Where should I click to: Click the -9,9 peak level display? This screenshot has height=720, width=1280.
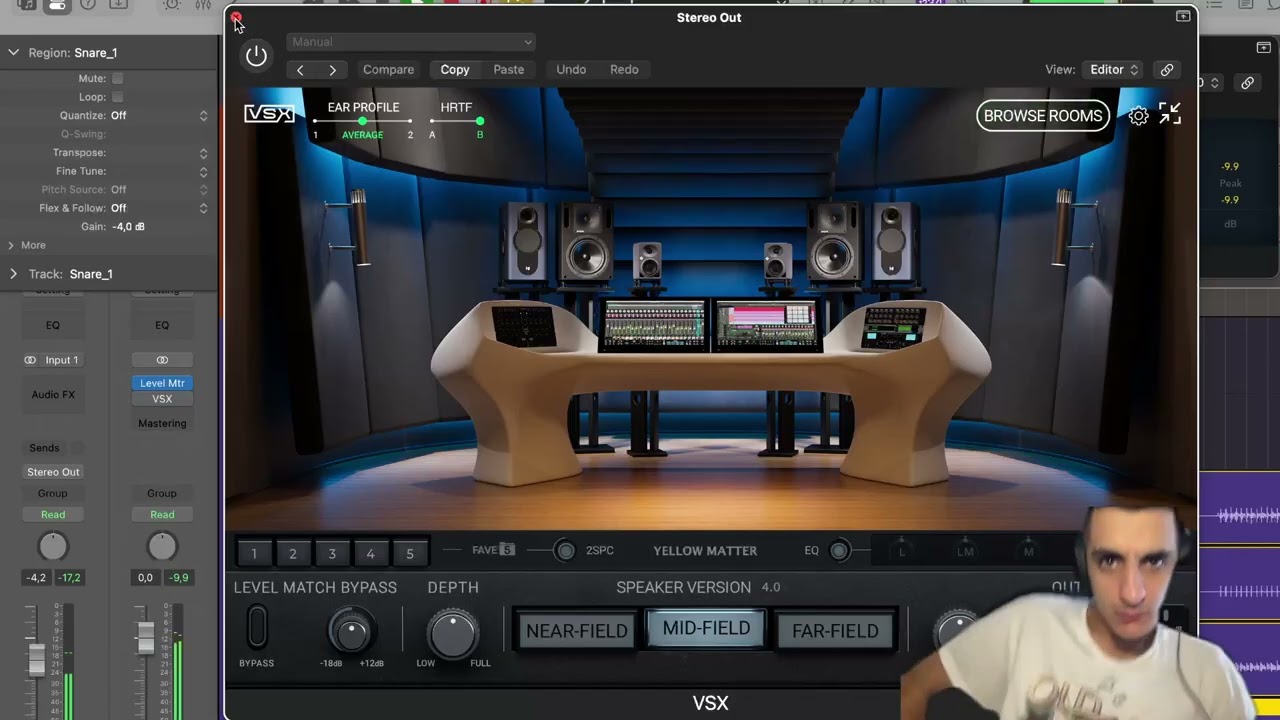click(179, 578)
